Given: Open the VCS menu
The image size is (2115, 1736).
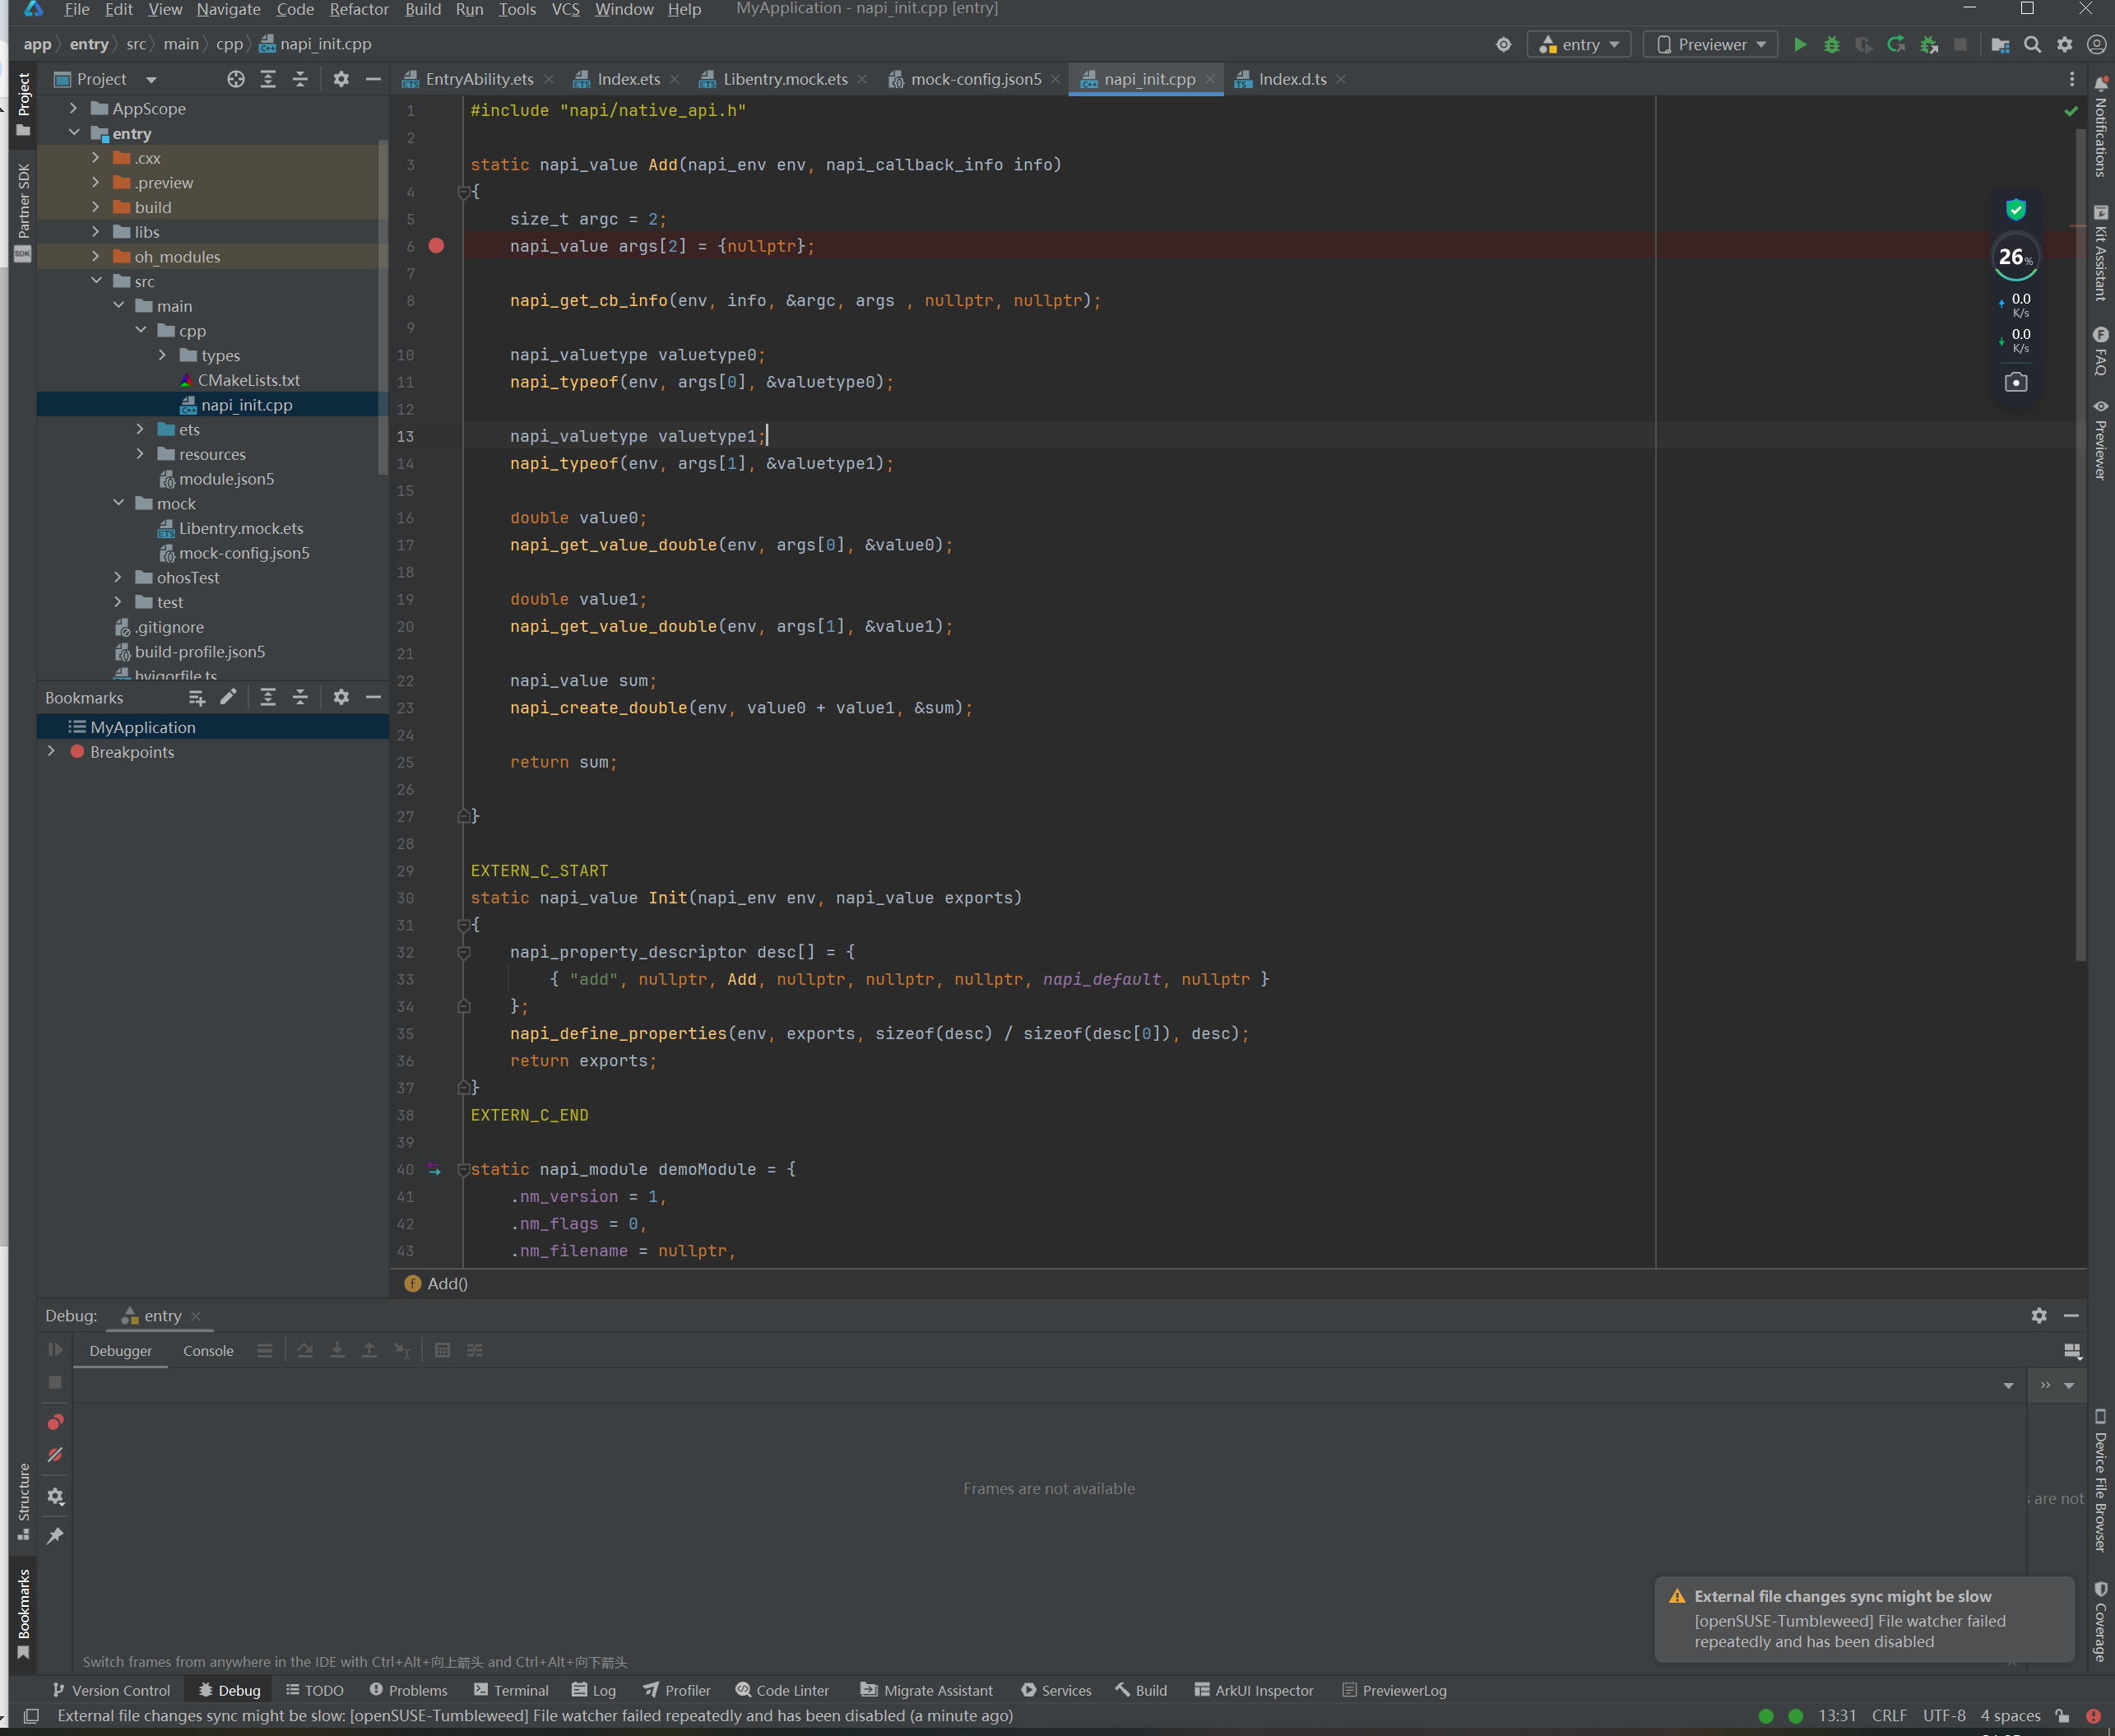Looking at the screenshot, I should point(565,9).
